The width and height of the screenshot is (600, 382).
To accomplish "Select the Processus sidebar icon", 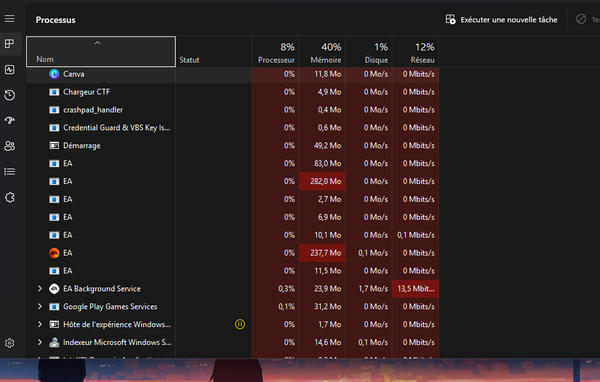I will 10,44.
